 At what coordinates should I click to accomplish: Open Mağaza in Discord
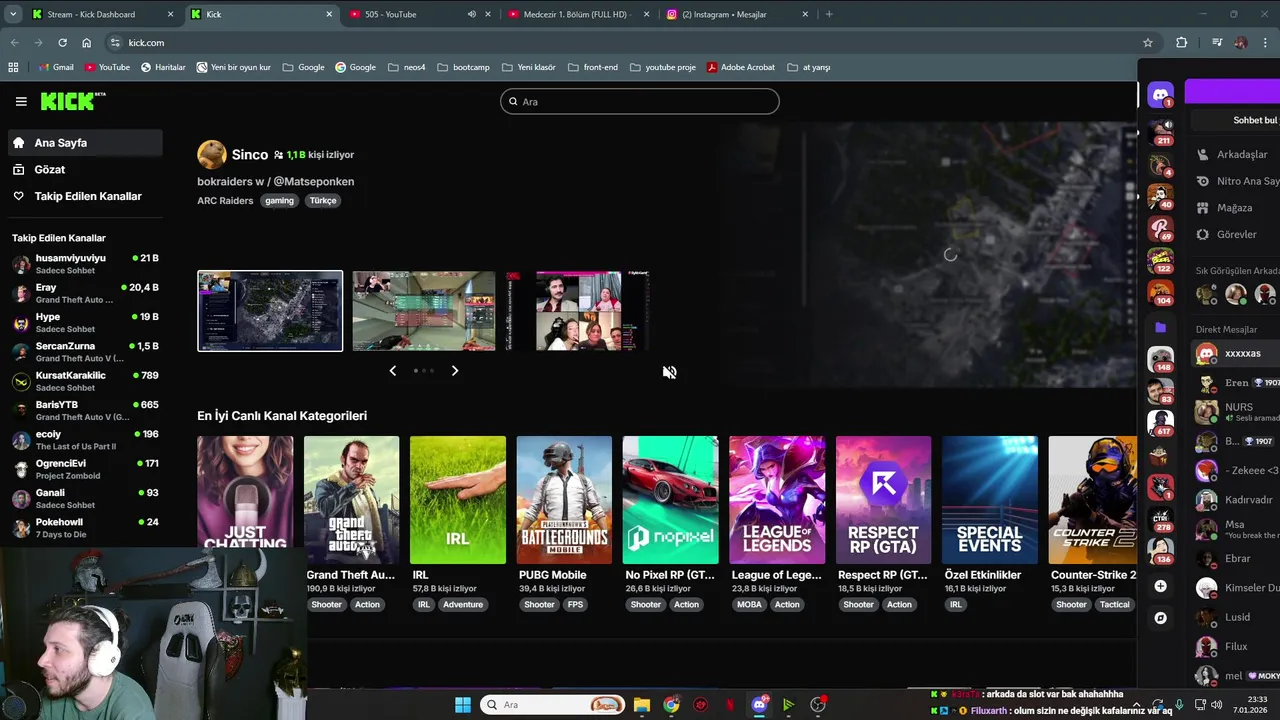1235,208
